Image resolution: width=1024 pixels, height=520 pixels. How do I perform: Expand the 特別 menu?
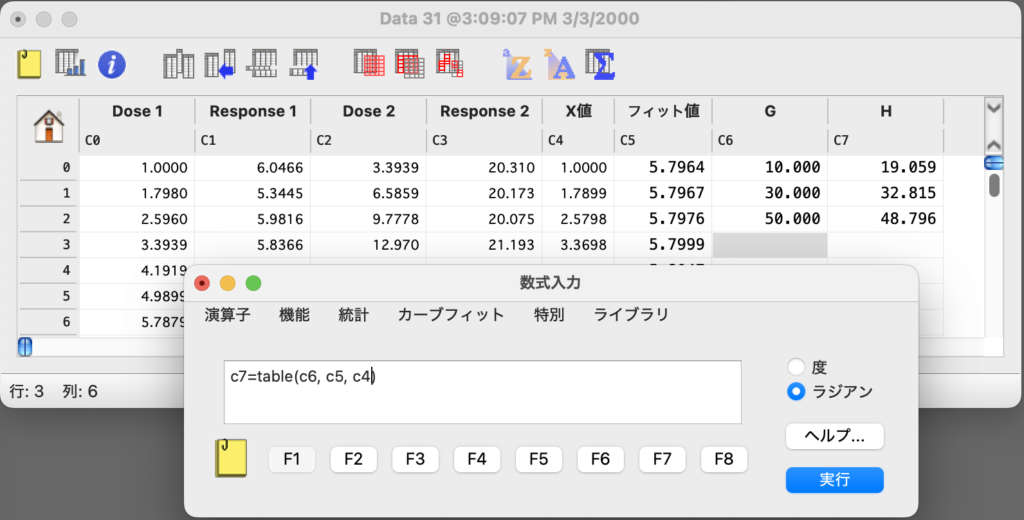[549, 315]
